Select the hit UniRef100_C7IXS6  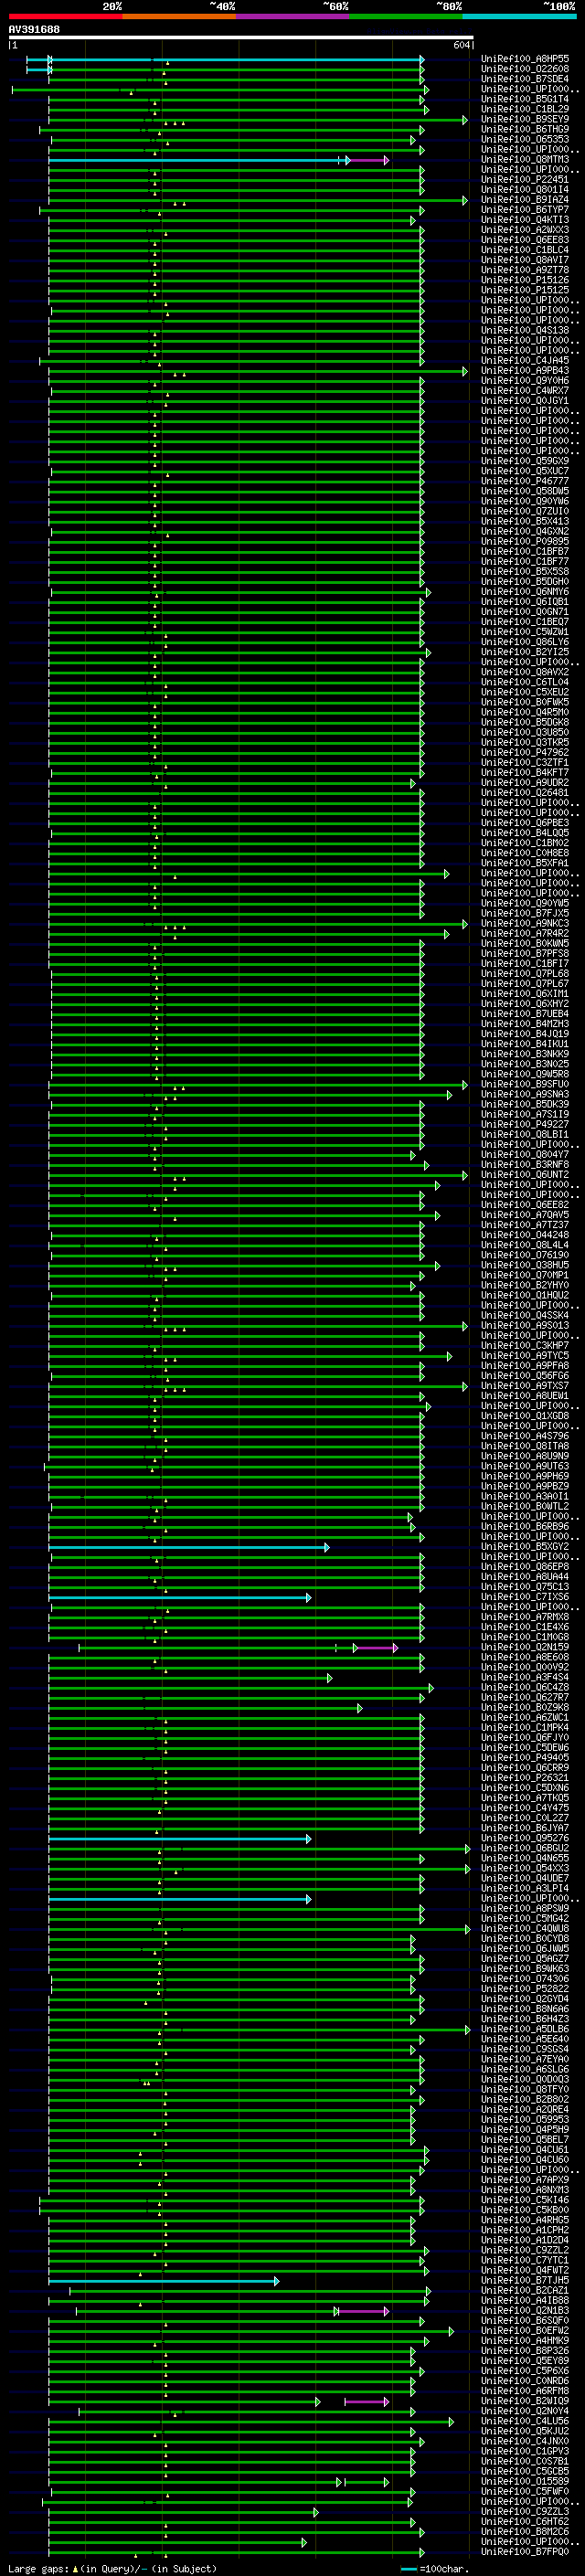(x=525, y=1596)
